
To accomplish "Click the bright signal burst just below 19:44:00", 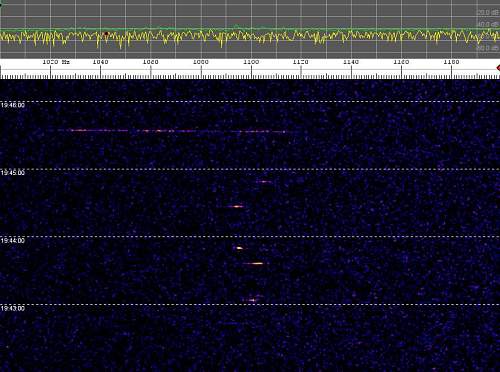I will click(x=239, y=248).
